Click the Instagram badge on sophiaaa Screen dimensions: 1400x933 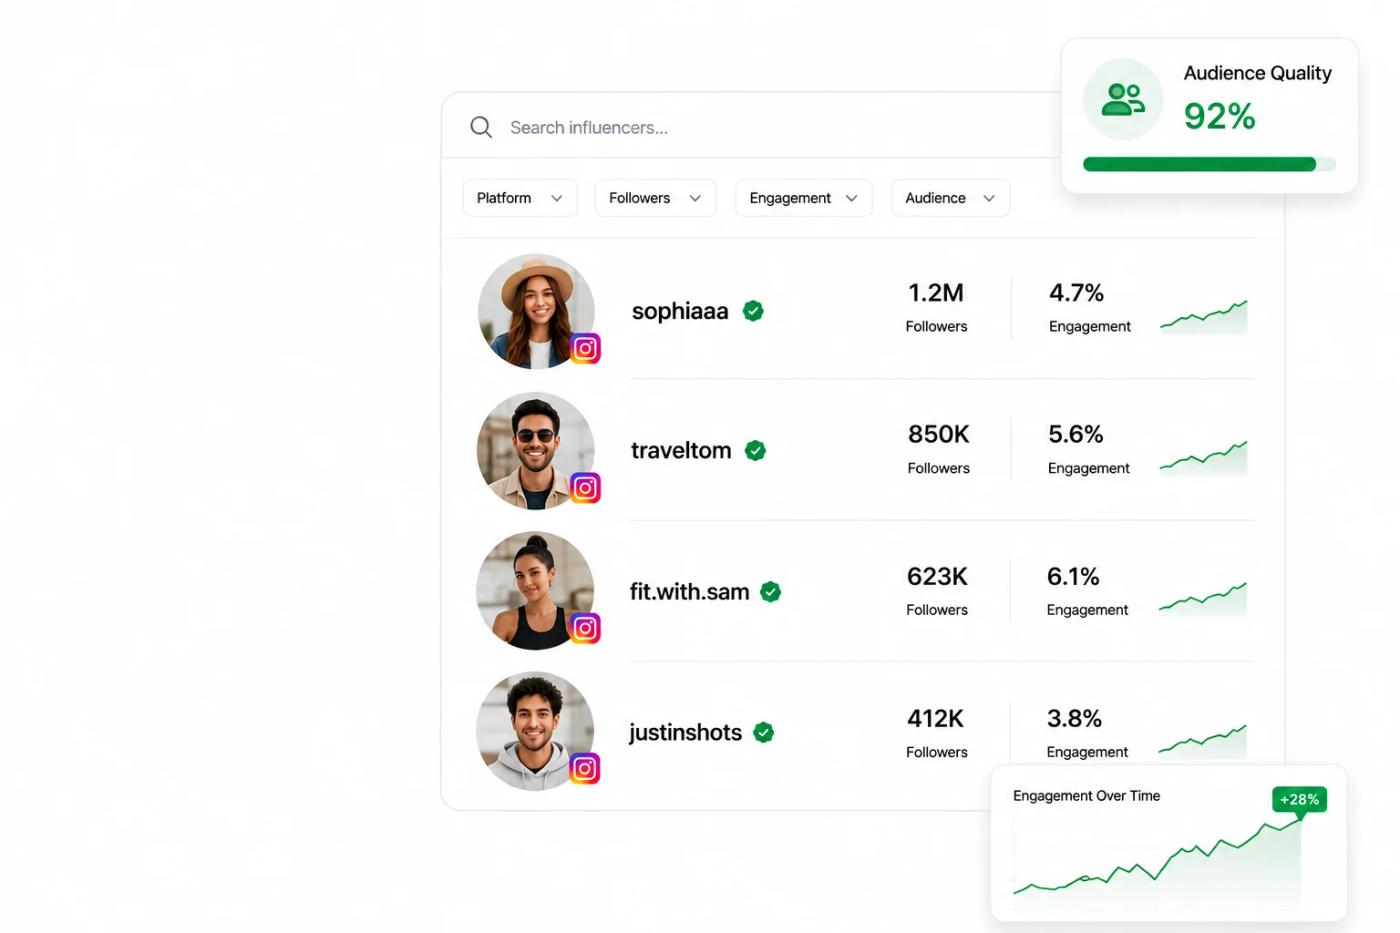pos(585,348)
